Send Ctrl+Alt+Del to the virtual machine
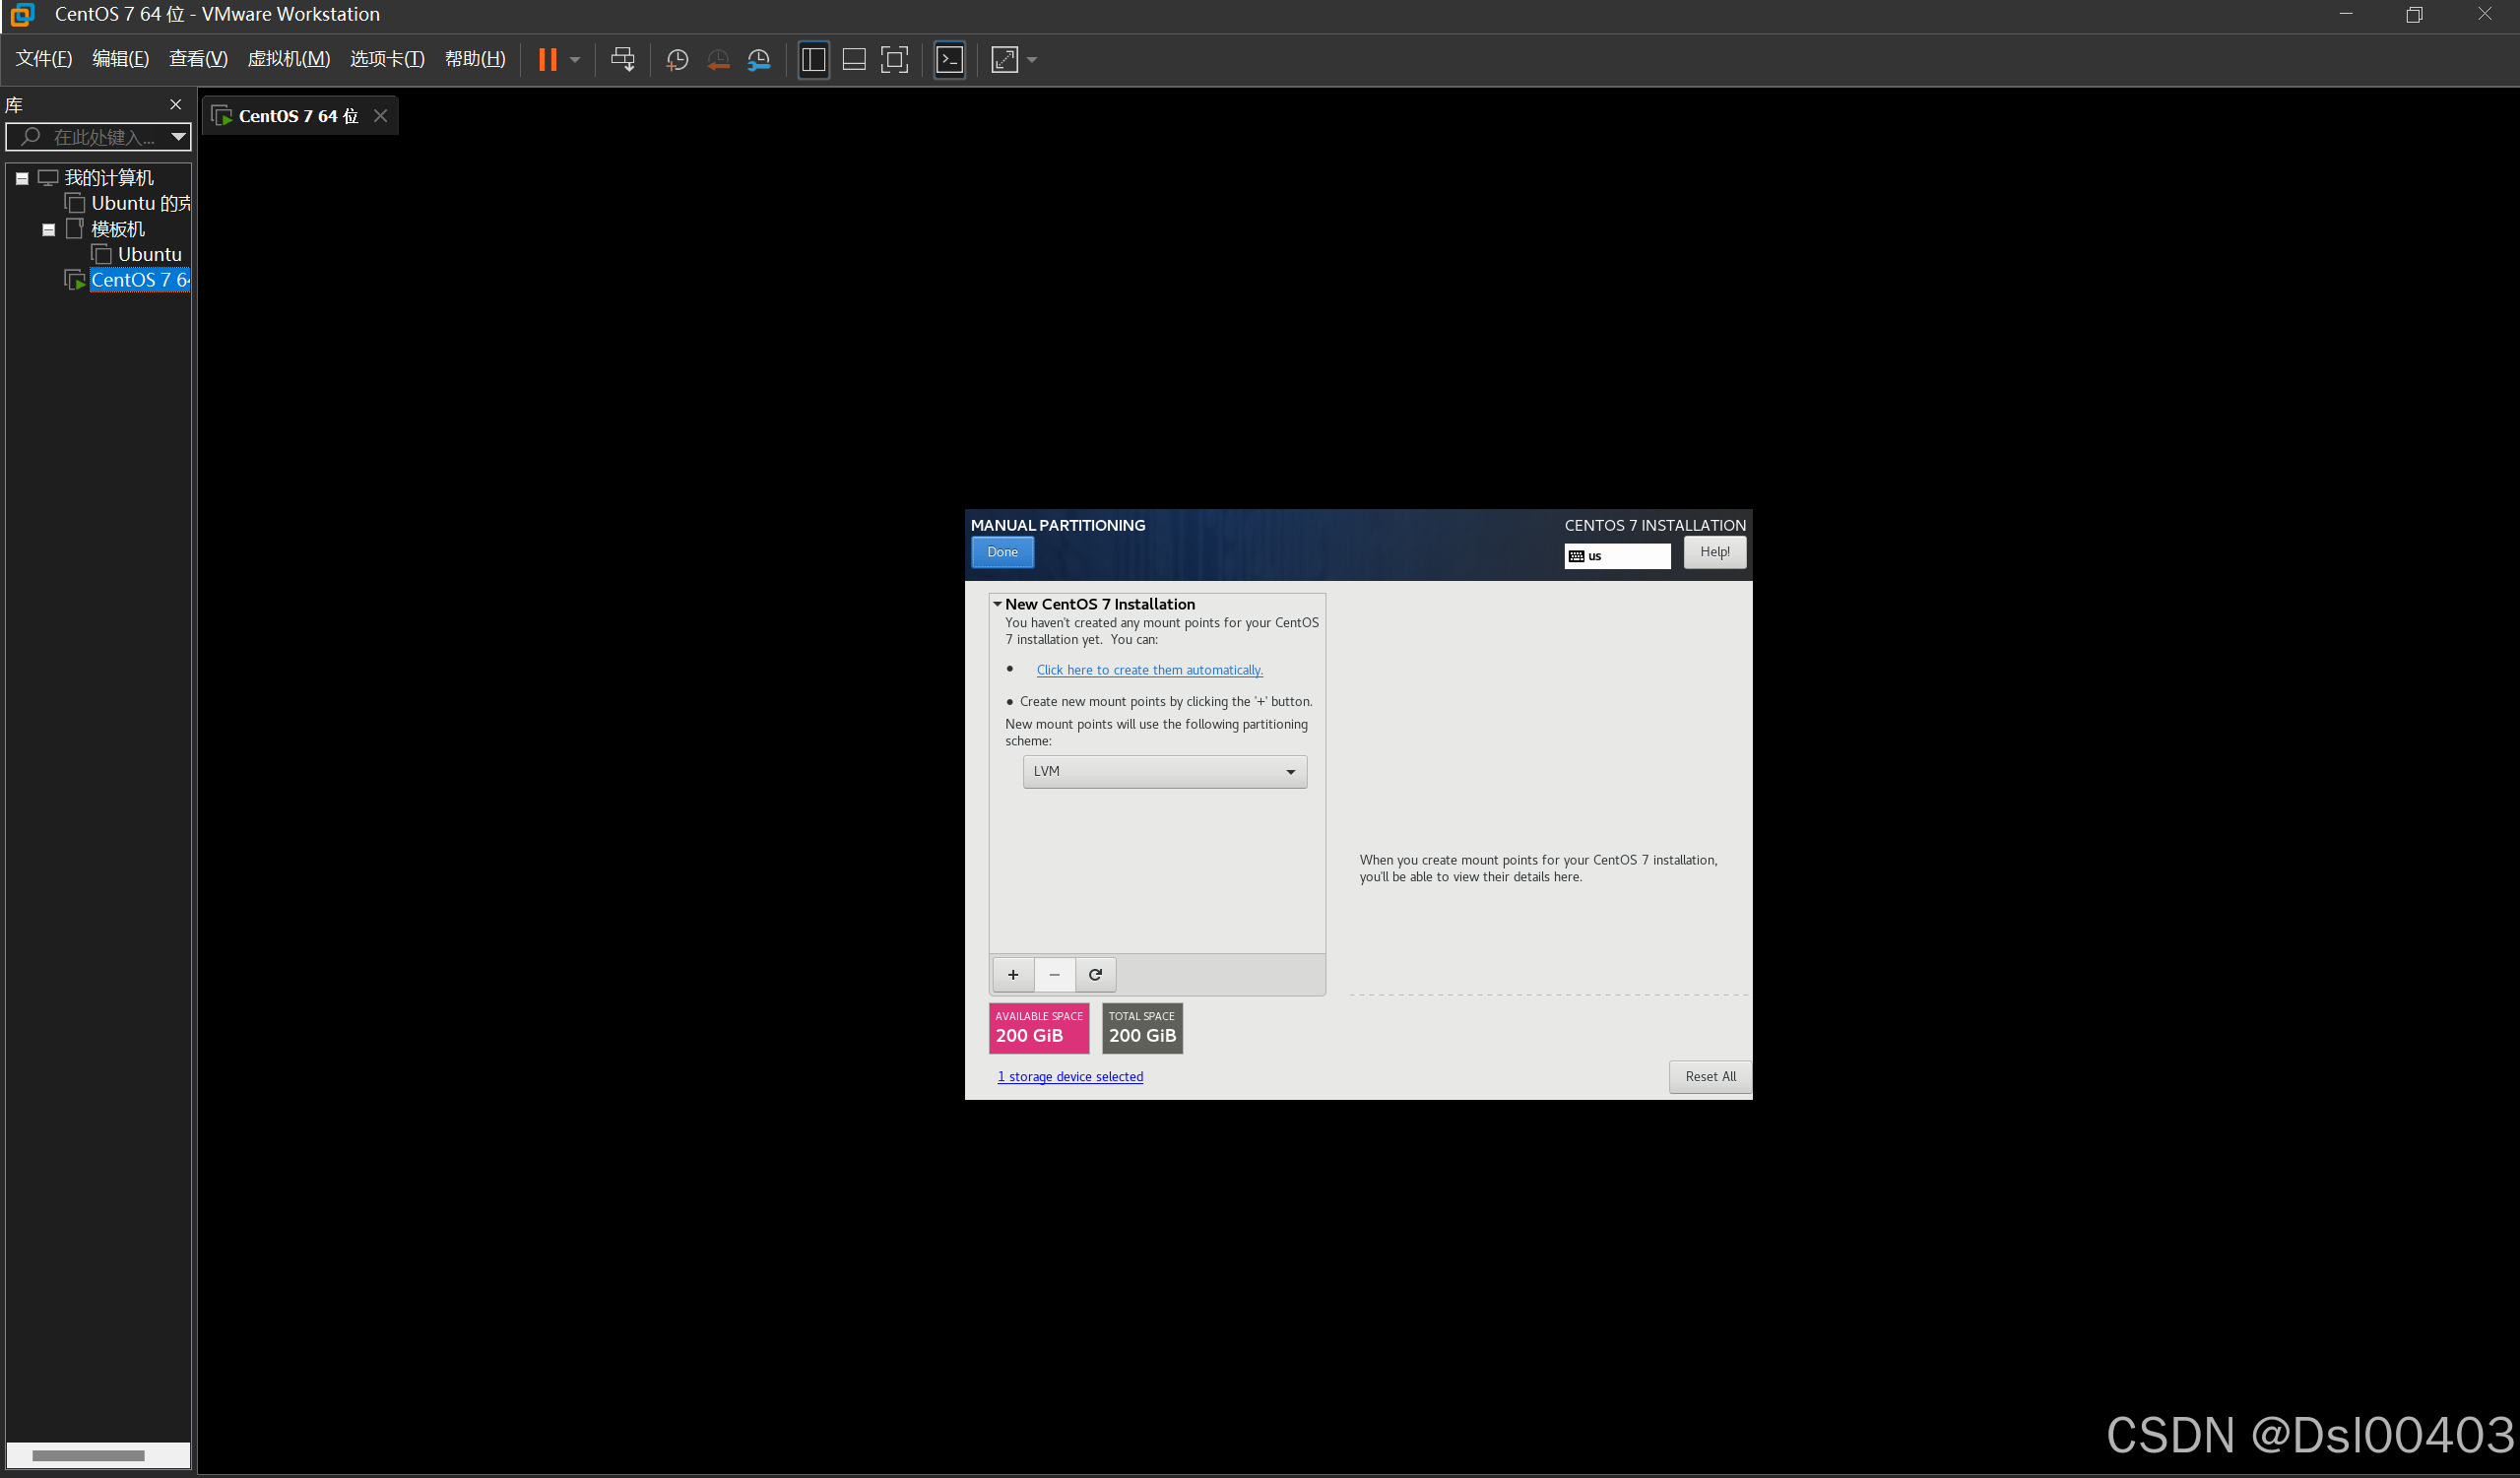Screen dimensions: 2520x1478 (623, 59)
